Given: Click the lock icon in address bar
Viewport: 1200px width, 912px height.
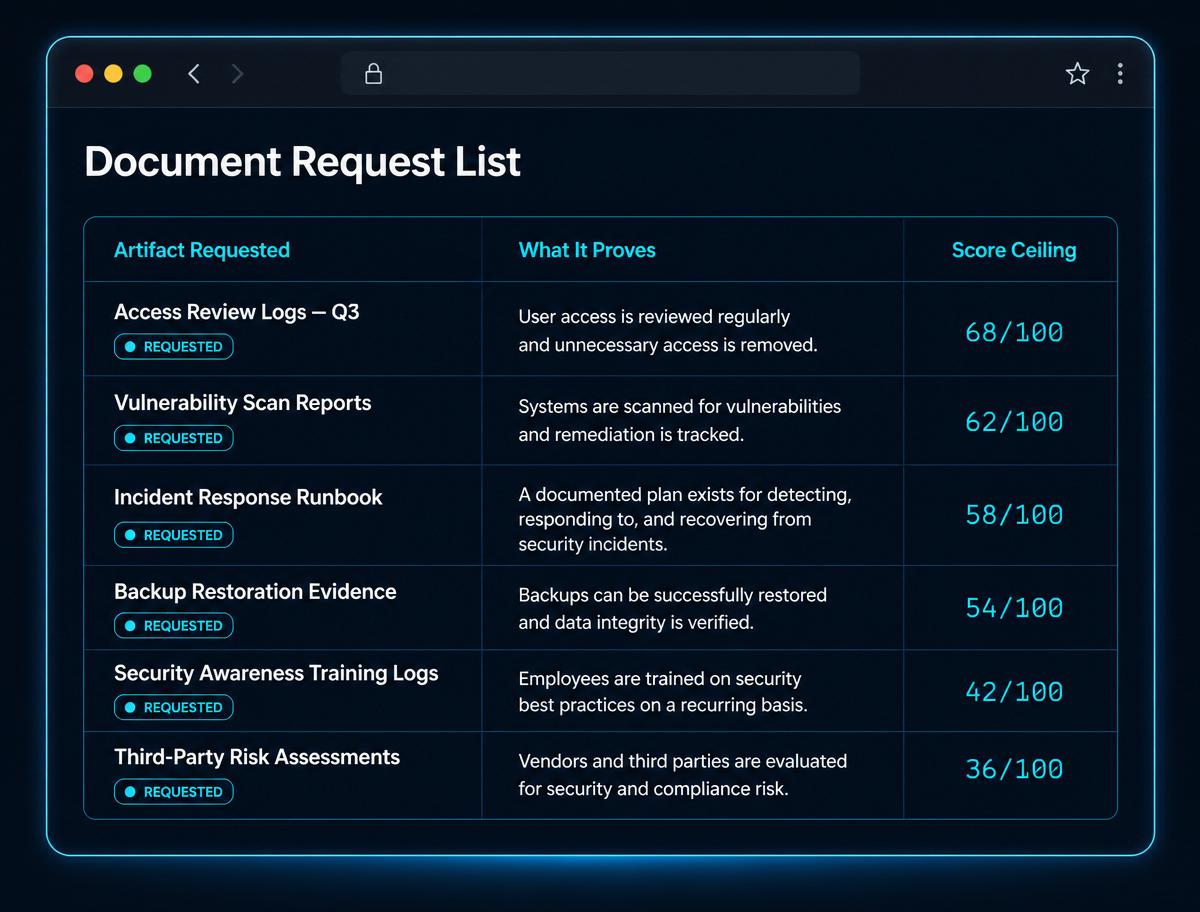Looking at the screenshot, I should pos(373,73).
